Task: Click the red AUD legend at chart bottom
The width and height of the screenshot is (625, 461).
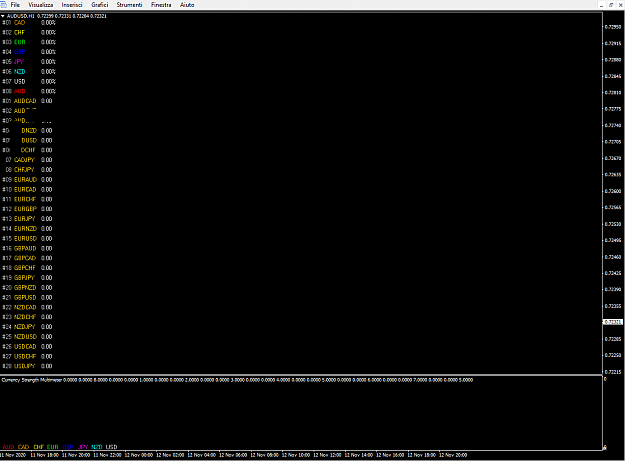Action: 8,447
